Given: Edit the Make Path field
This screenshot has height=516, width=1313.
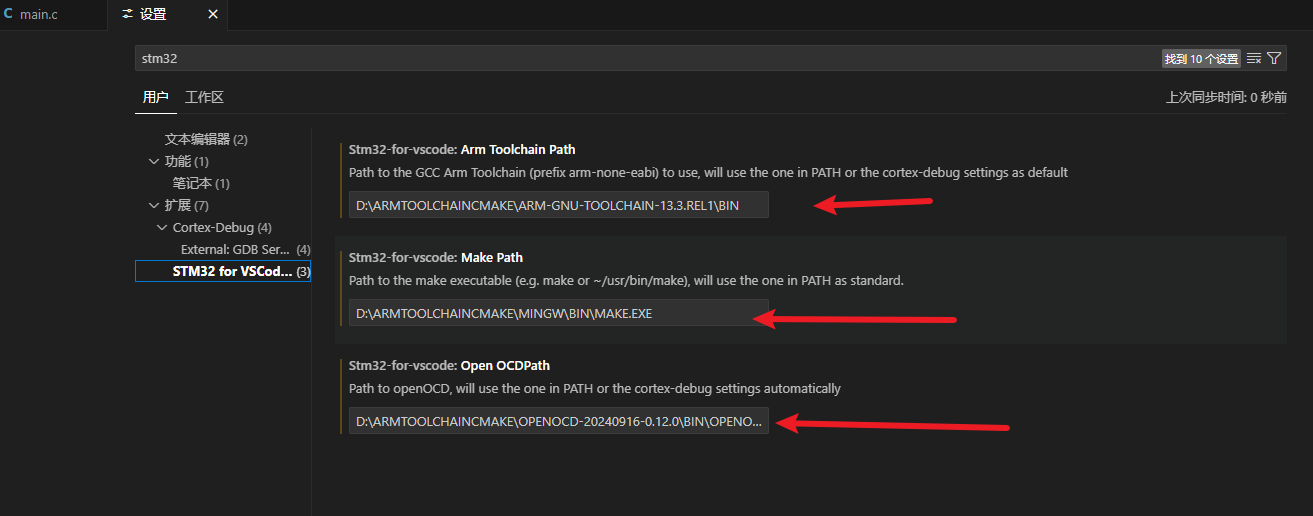Looking at the screenshot, I should [x=559, y=313].
